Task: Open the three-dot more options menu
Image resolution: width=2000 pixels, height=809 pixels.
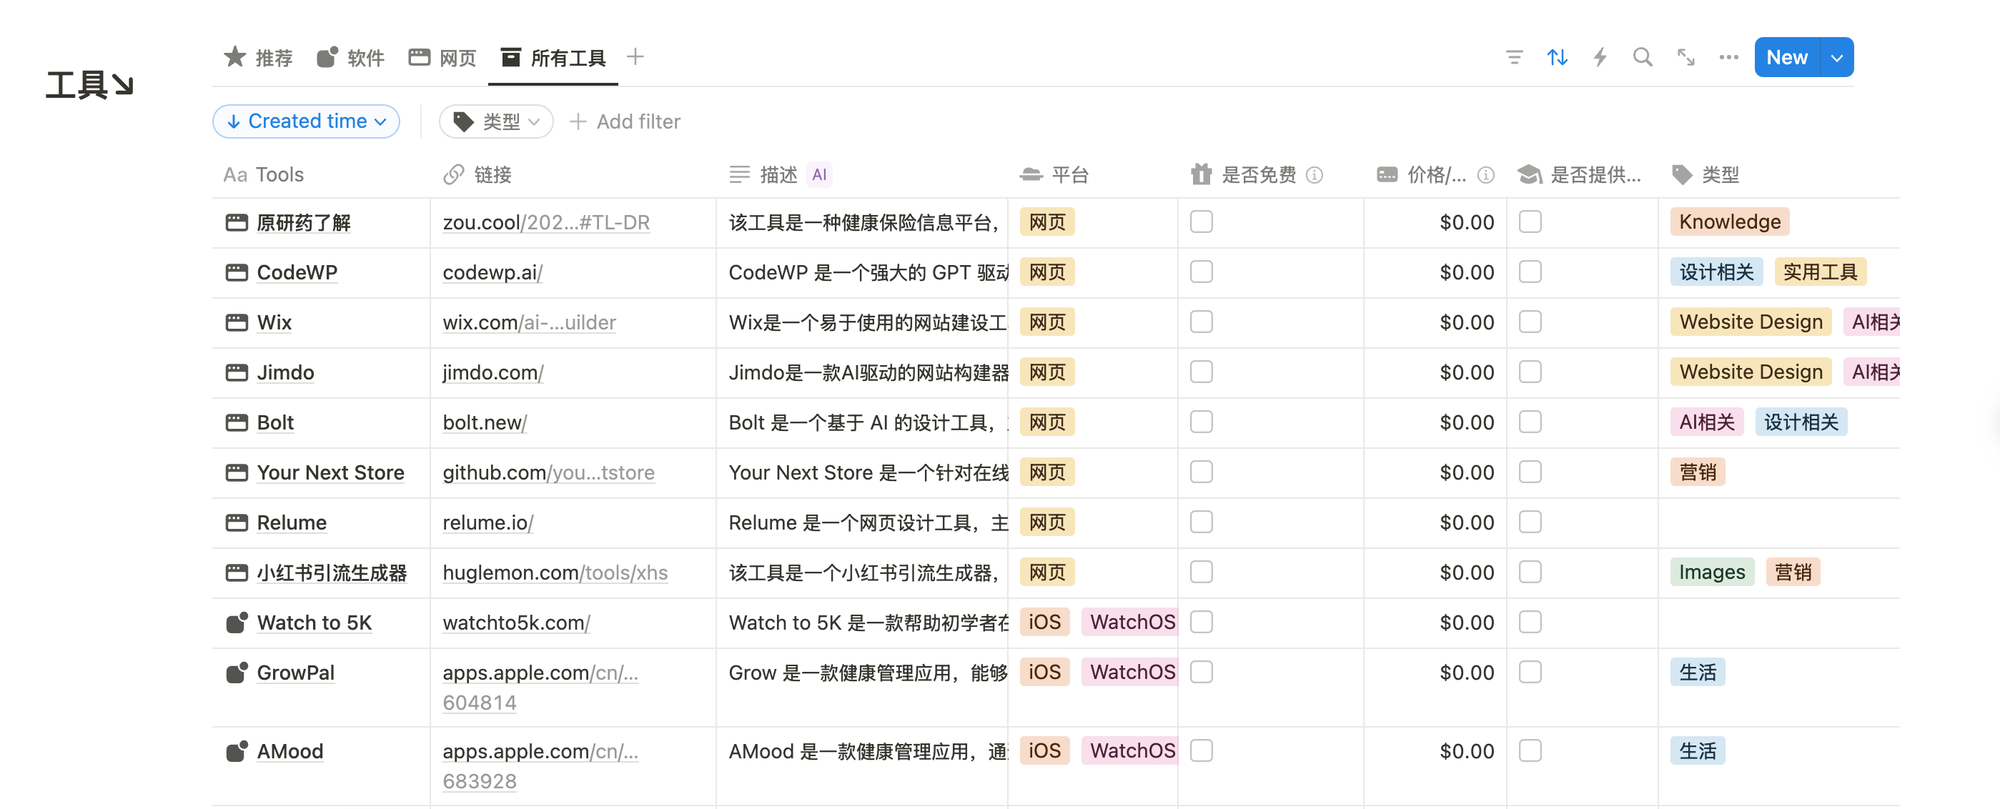Action: (x=1729, y=58)
